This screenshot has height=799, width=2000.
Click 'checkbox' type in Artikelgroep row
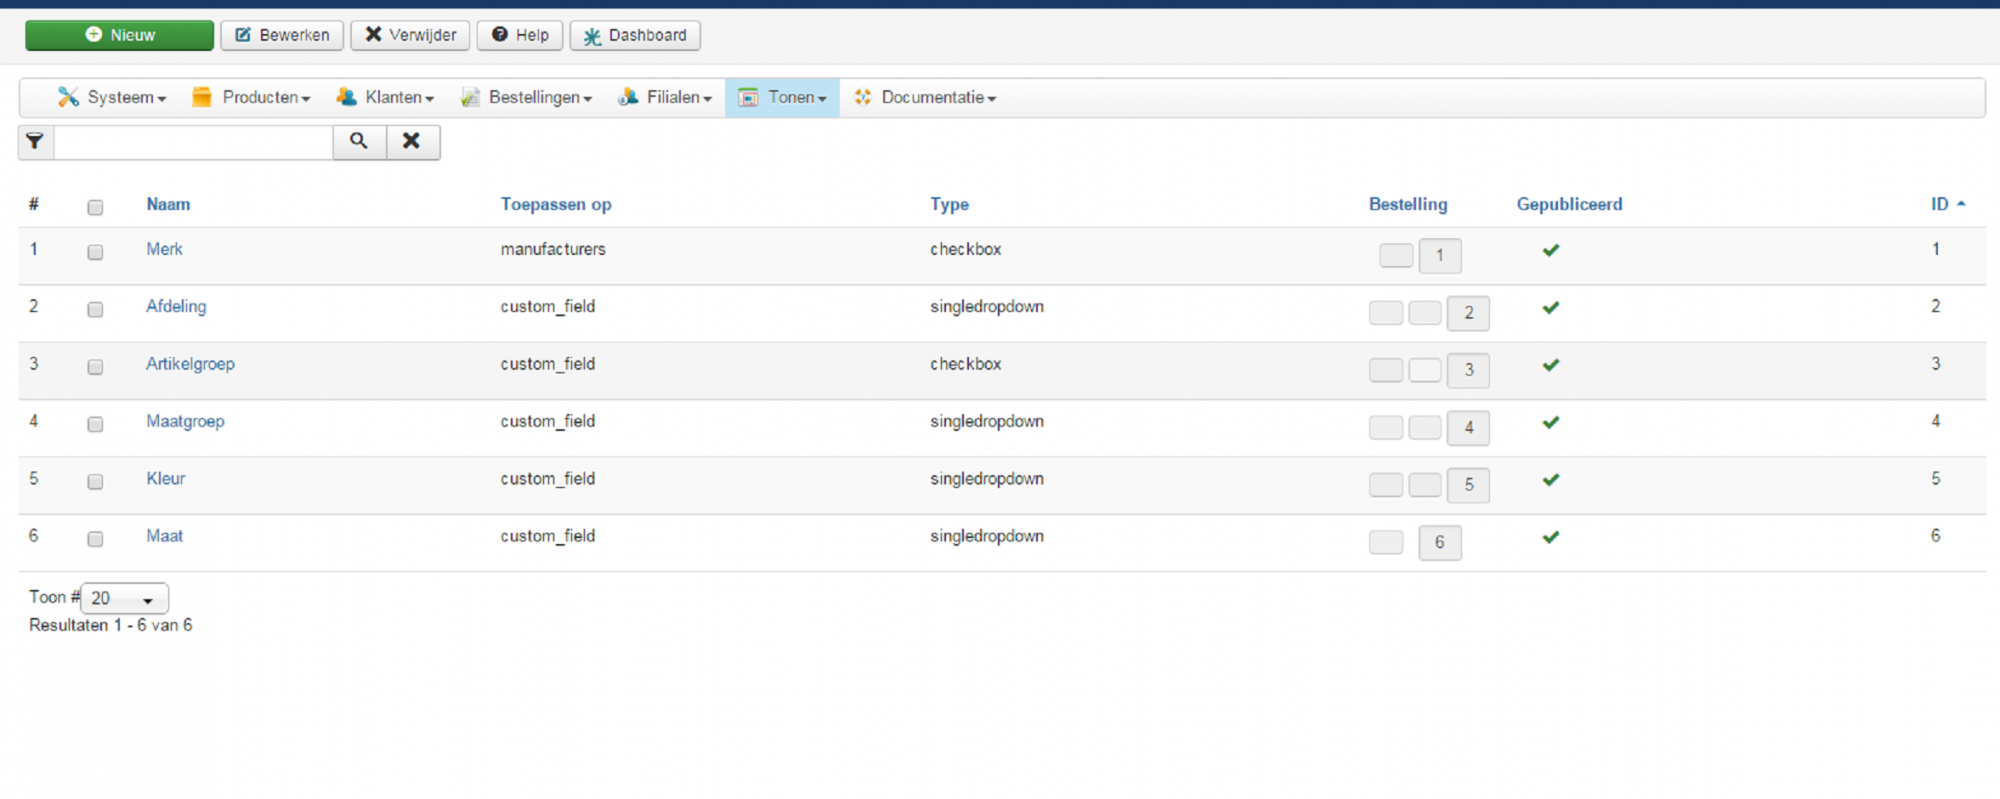[x=965, y=364]
